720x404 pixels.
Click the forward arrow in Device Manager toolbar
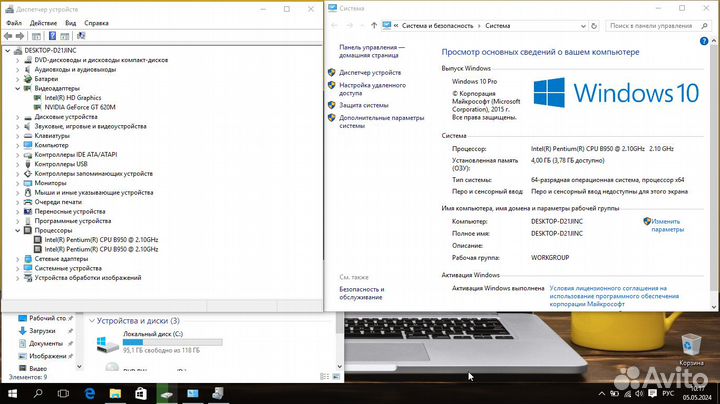[20, 36]
